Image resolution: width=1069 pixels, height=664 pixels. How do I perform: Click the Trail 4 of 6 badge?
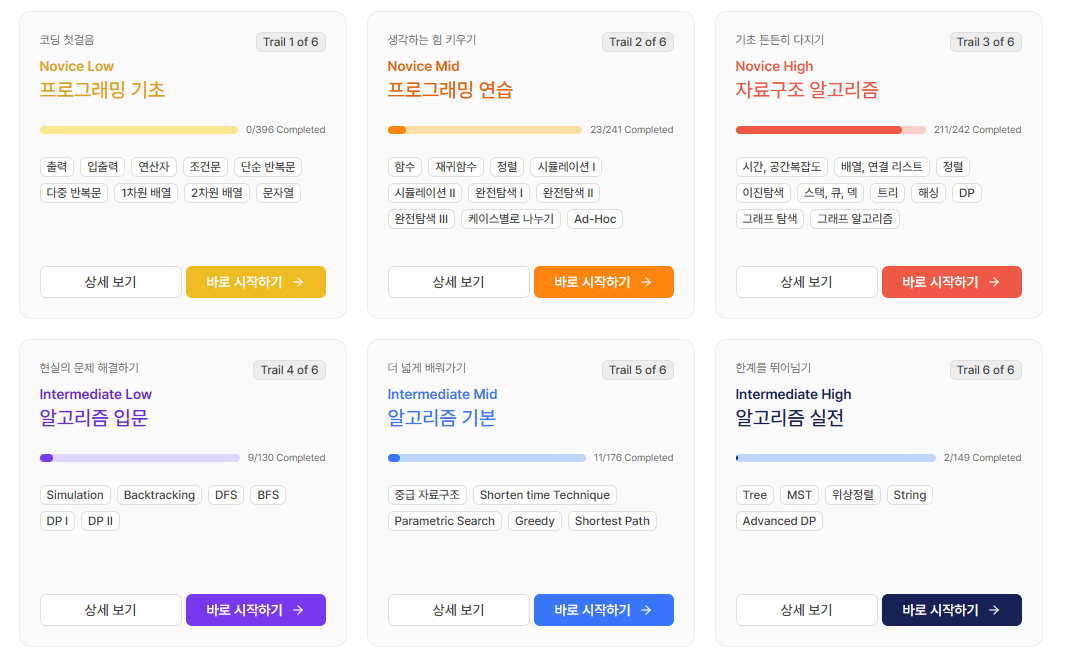(x=289, y=369)
